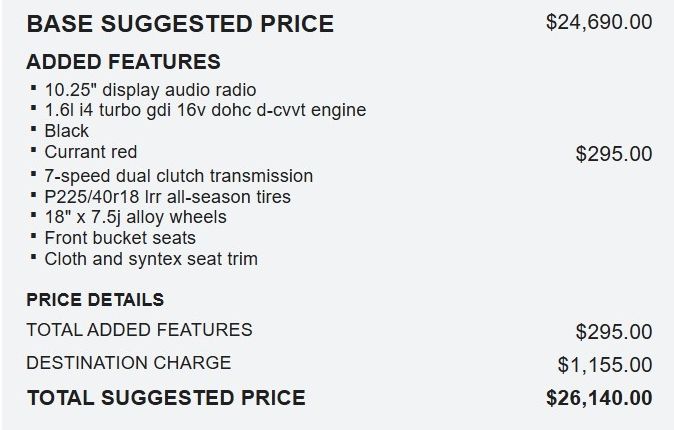Click the Total Suggested Price label
The image size is (674, 430).
pyautogui.click(x=166, y=398)
